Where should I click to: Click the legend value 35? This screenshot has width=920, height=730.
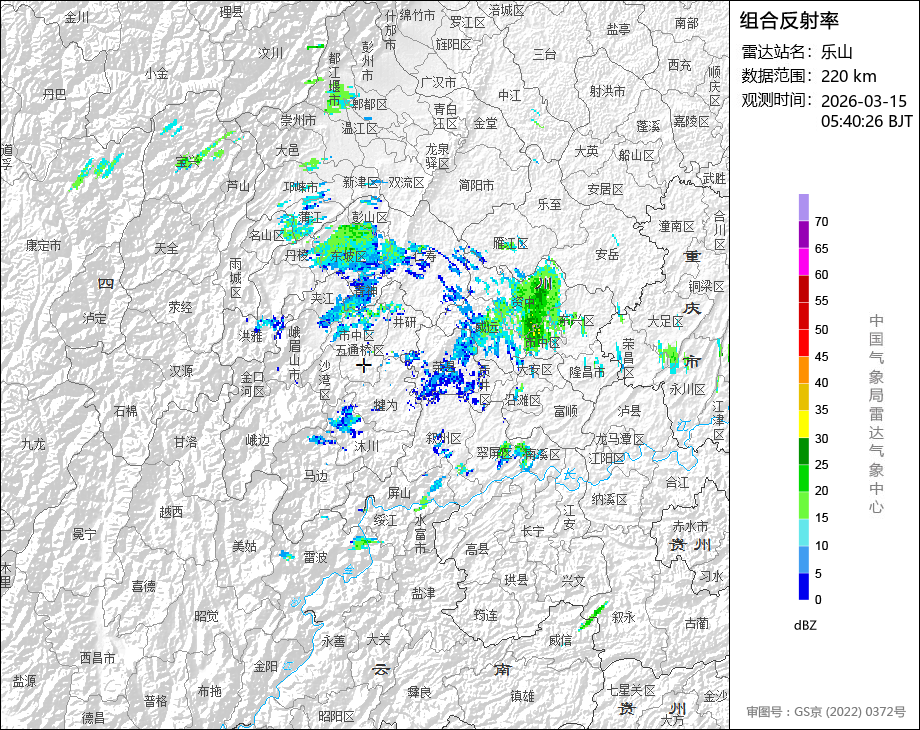821,410
